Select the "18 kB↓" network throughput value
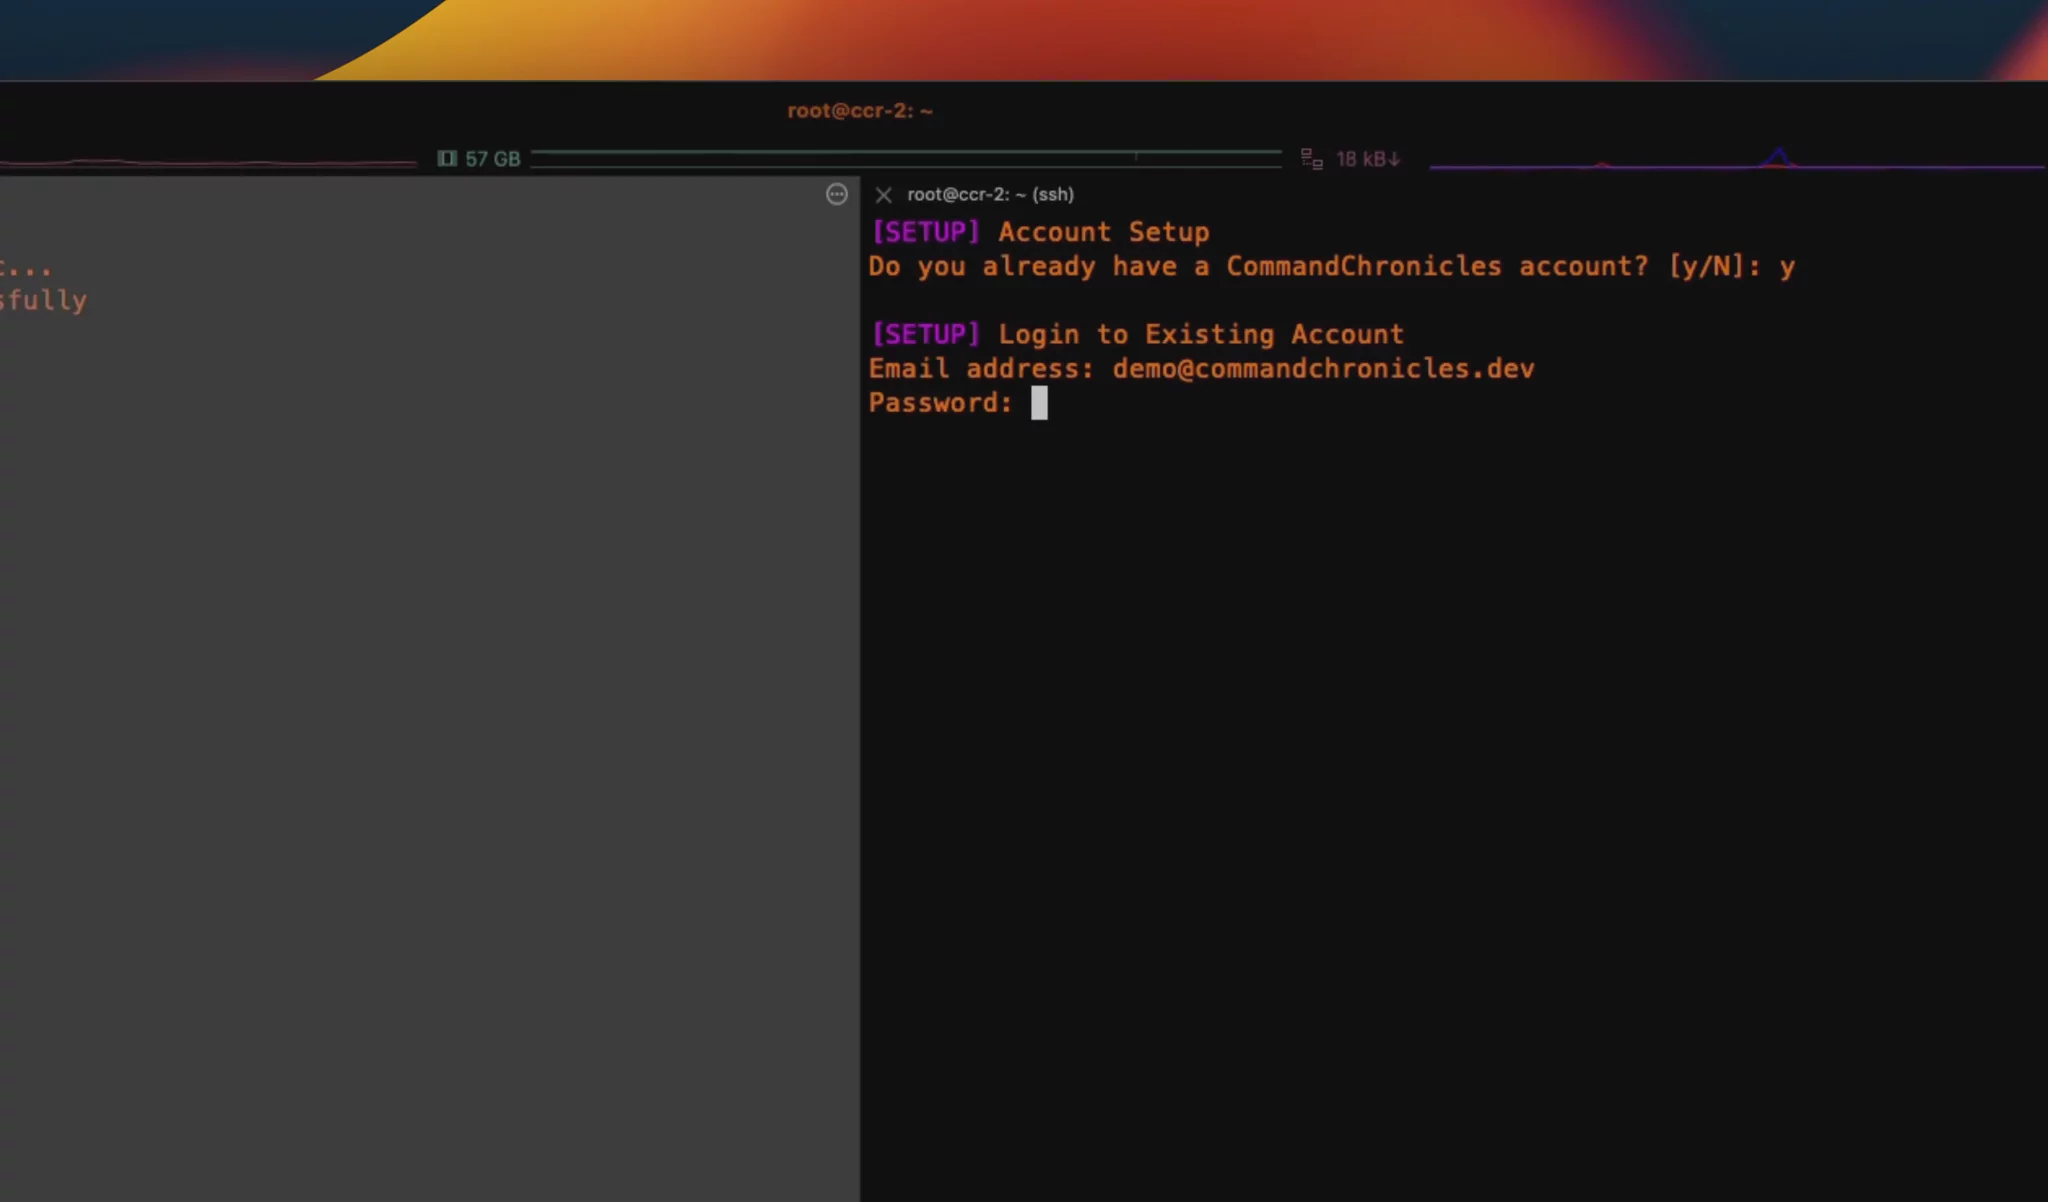Image resolution: width=2048 pixels, height=1202 pixels. [1368, 159]
